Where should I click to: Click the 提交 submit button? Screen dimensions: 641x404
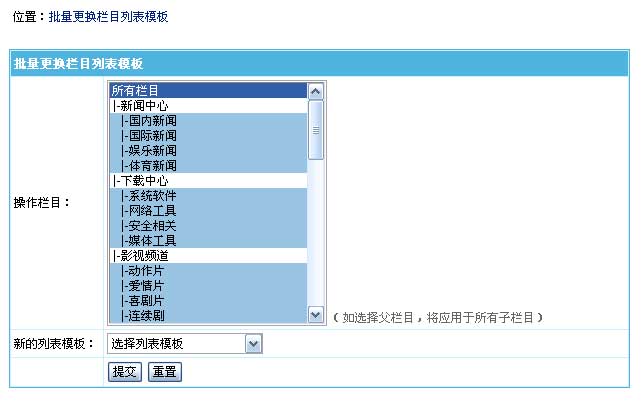[x=124, y=372]
